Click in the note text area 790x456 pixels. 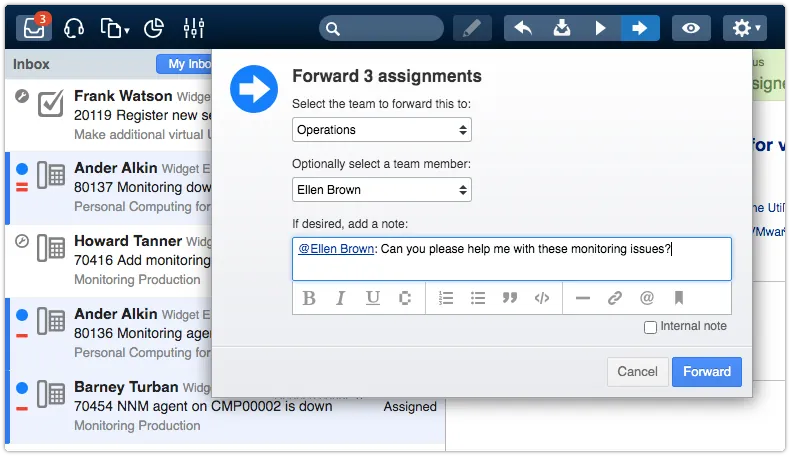tap(511, 259)
